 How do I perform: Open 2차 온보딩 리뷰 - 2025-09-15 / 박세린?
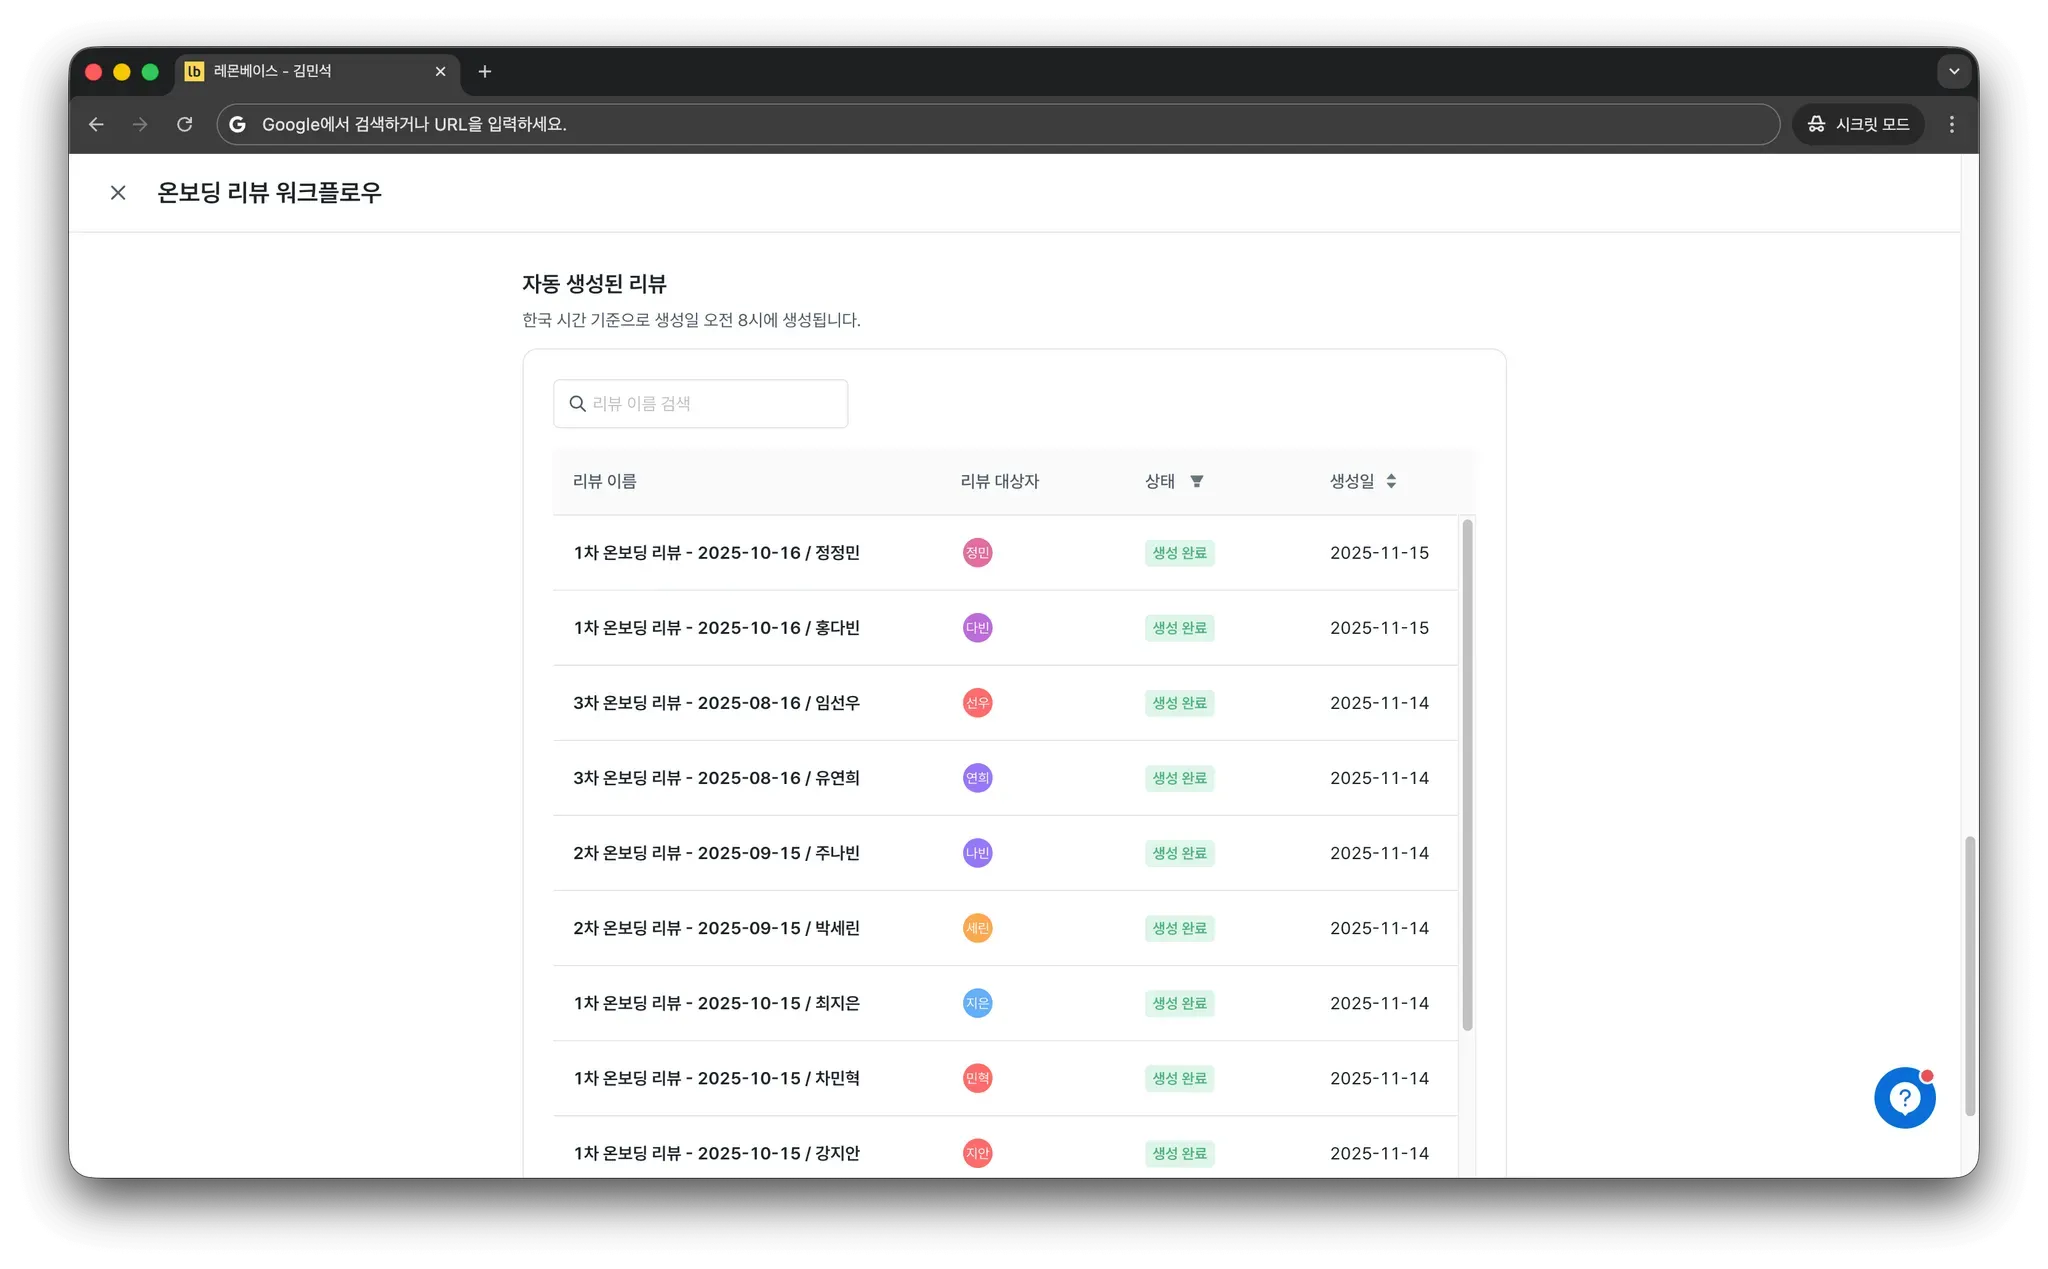tap(716, 928)
